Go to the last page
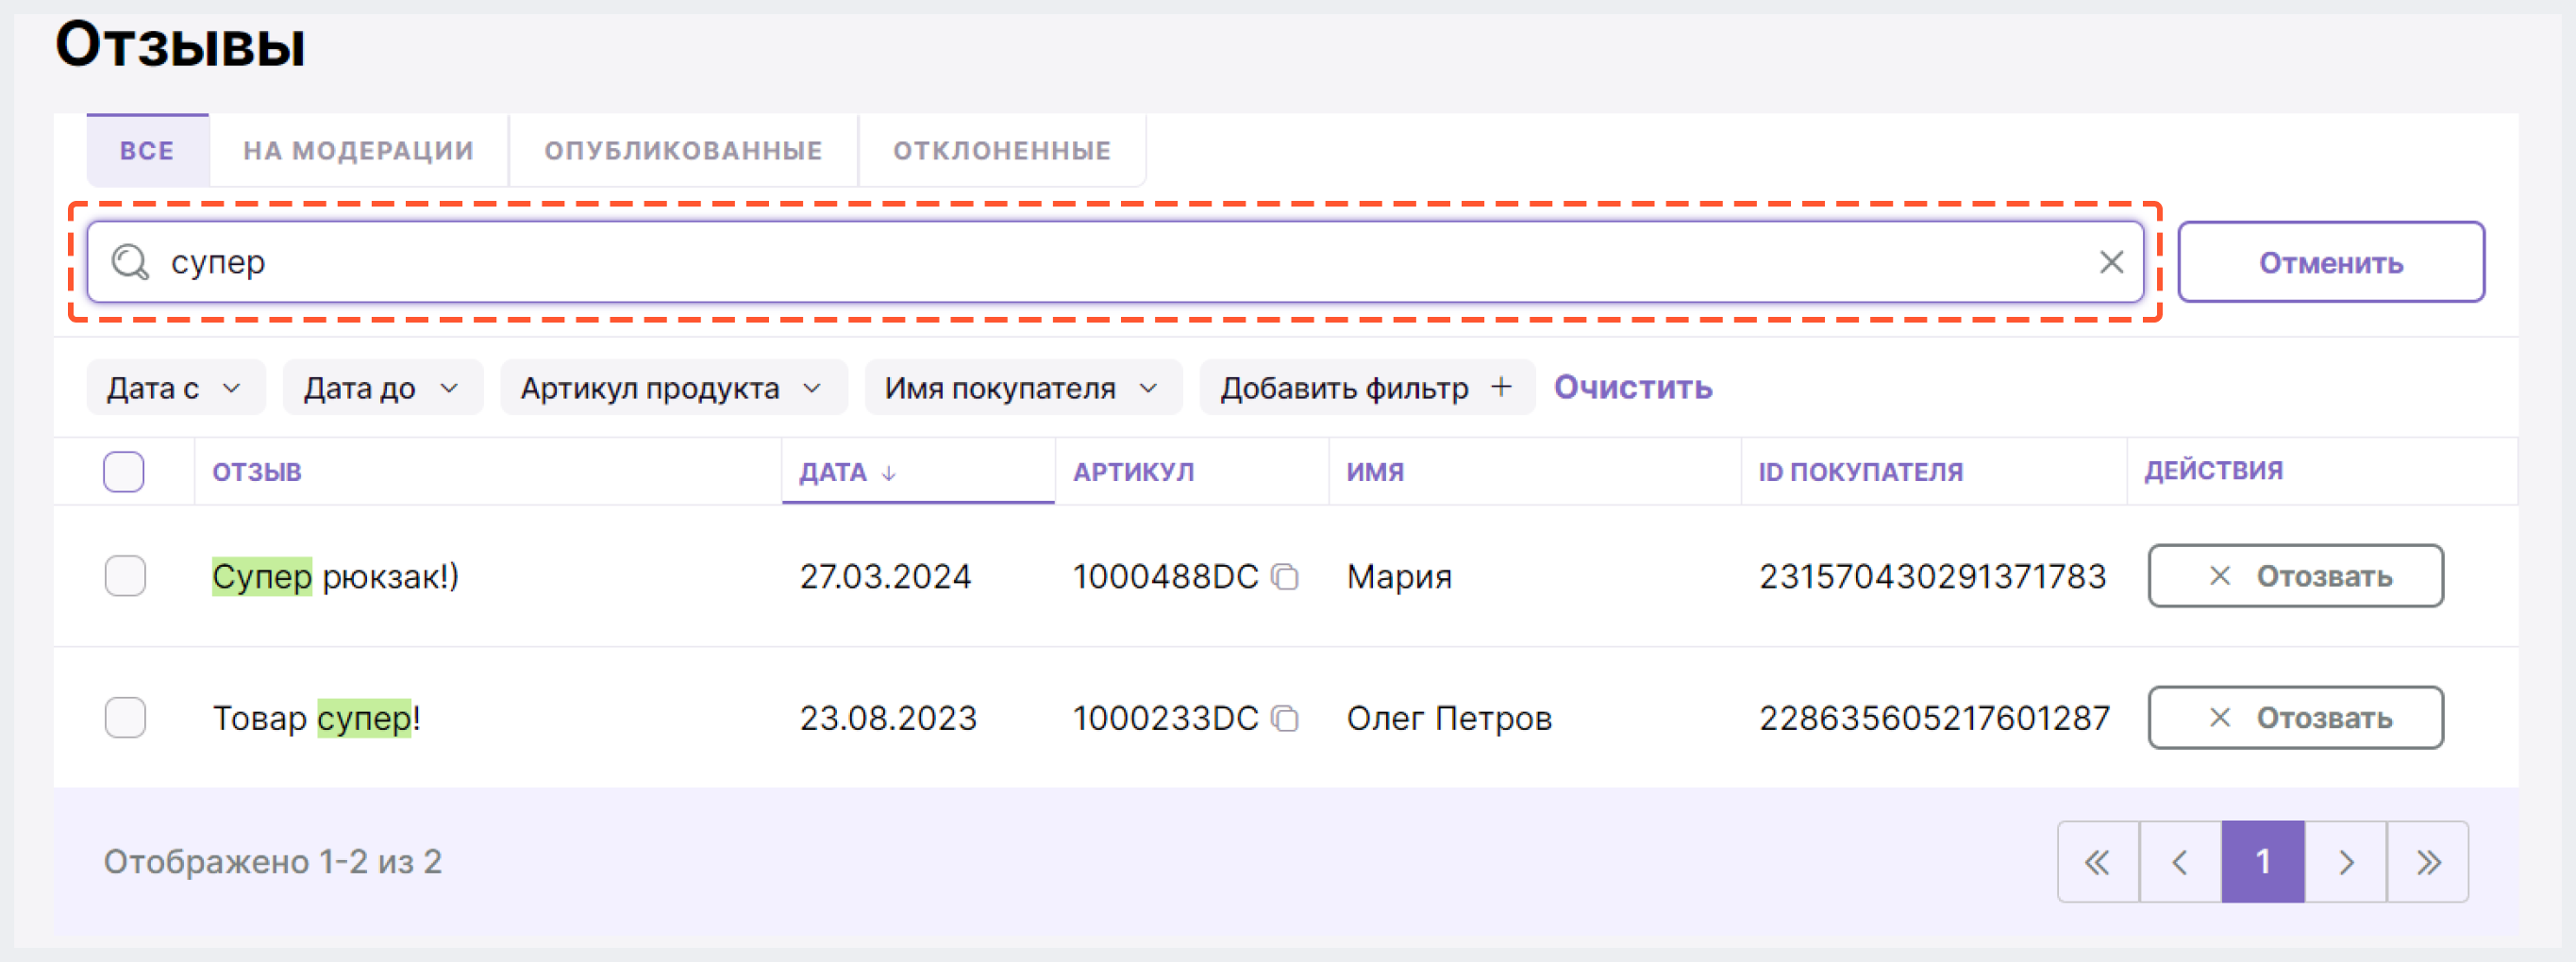This screenshot has height=962, width=2576. pos(2428,862)
